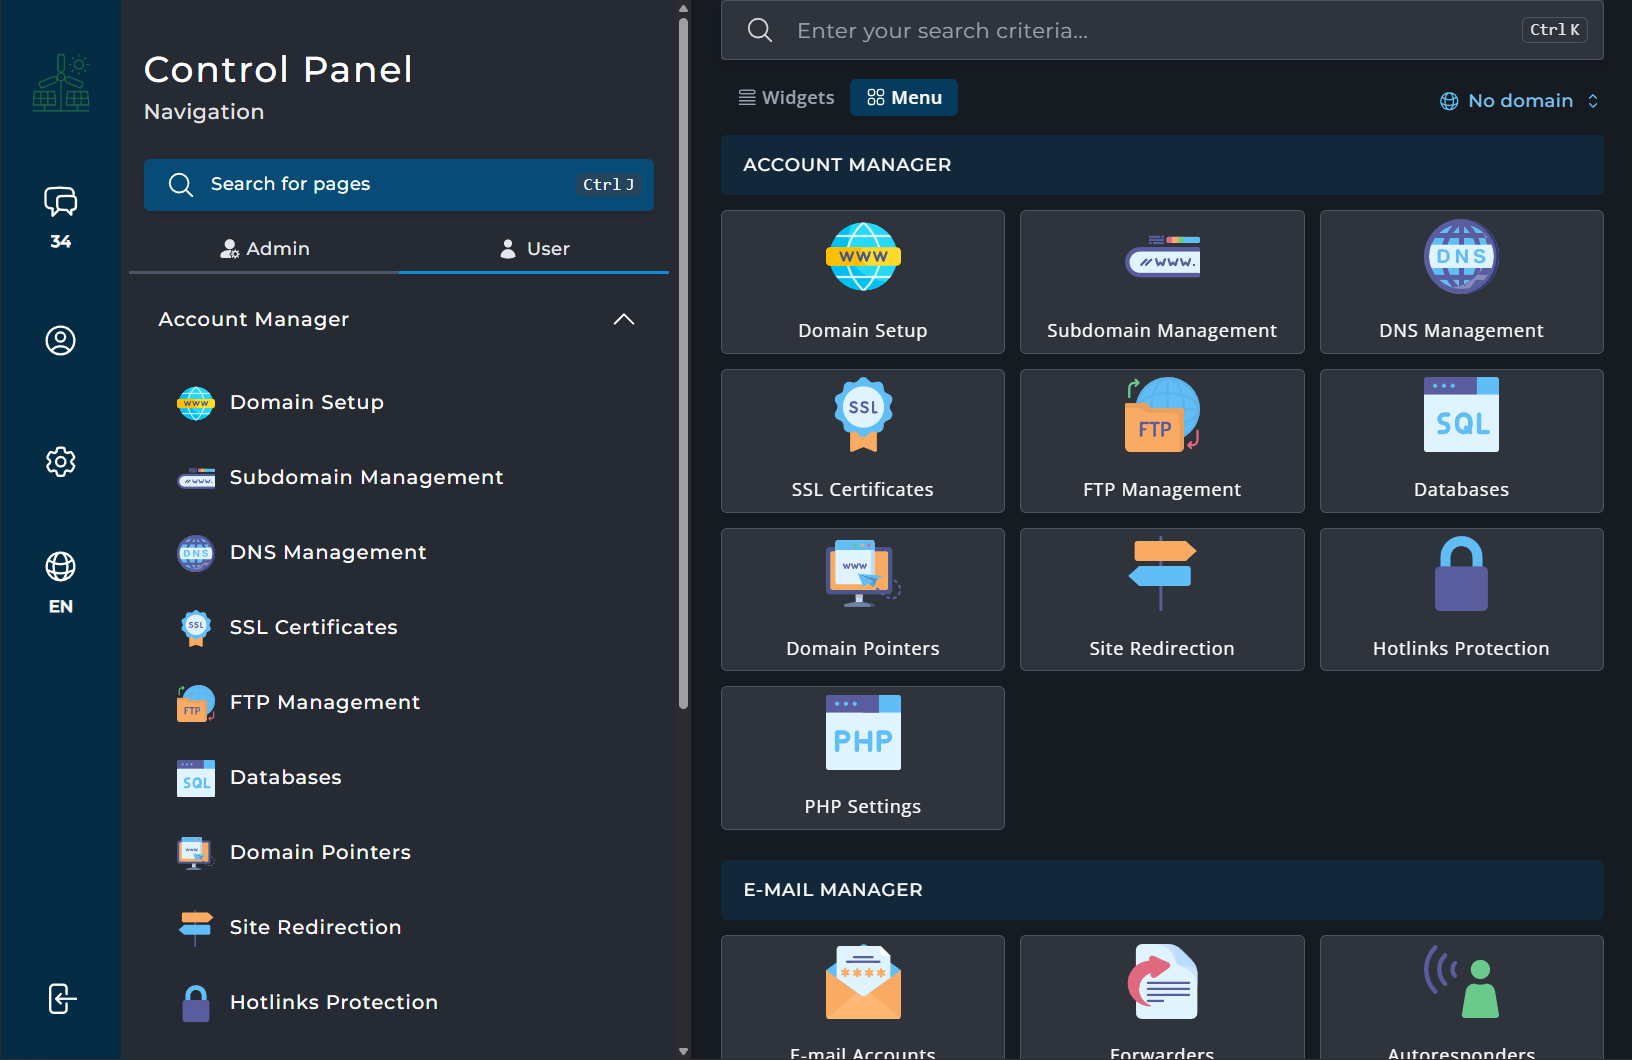Open Databases in the navigation list
Screen dimensions: 1632x1060
(x=286, y=777)
